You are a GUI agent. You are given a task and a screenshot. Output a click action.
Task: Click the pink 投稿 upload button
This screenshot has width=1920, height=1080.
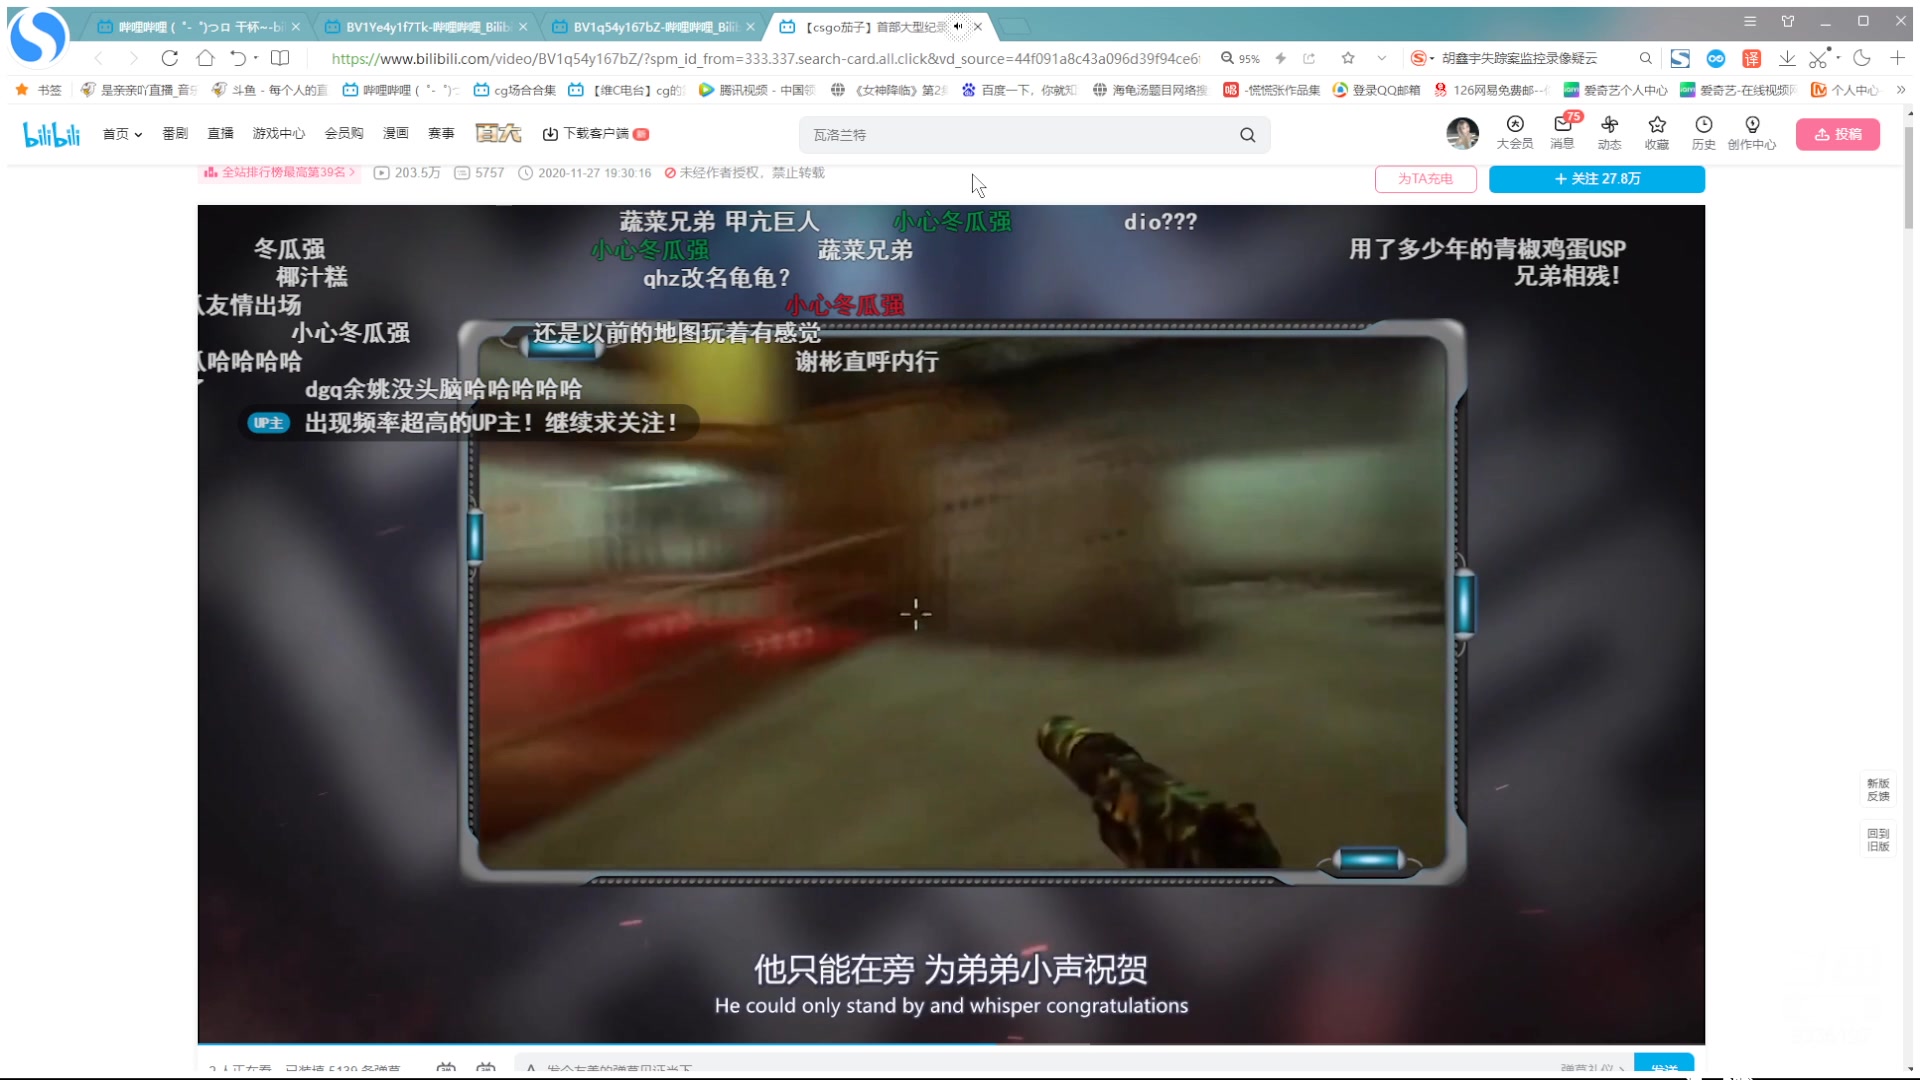pyautogui.click(x=1838, y=134)
